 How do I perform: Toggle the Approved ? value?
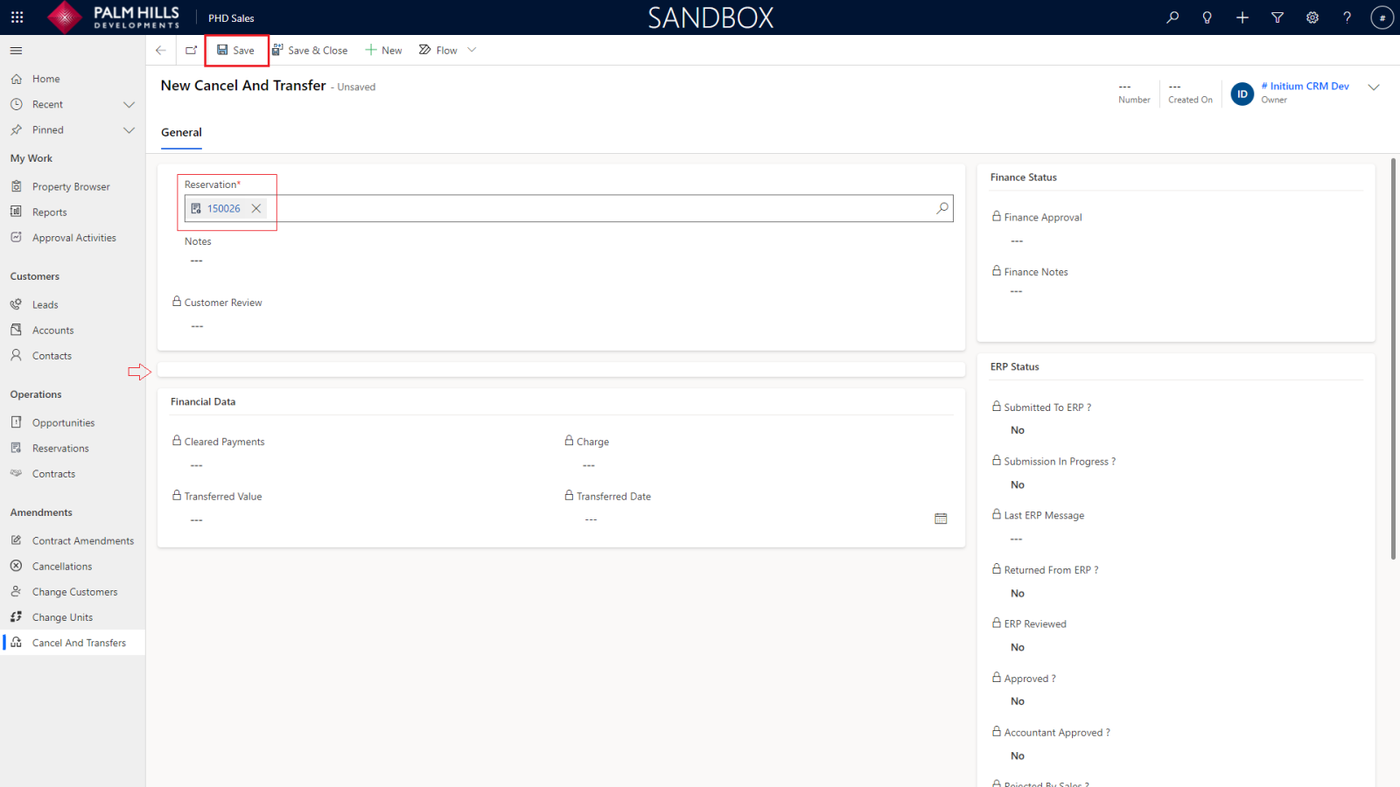click(x=1017, y=701)
